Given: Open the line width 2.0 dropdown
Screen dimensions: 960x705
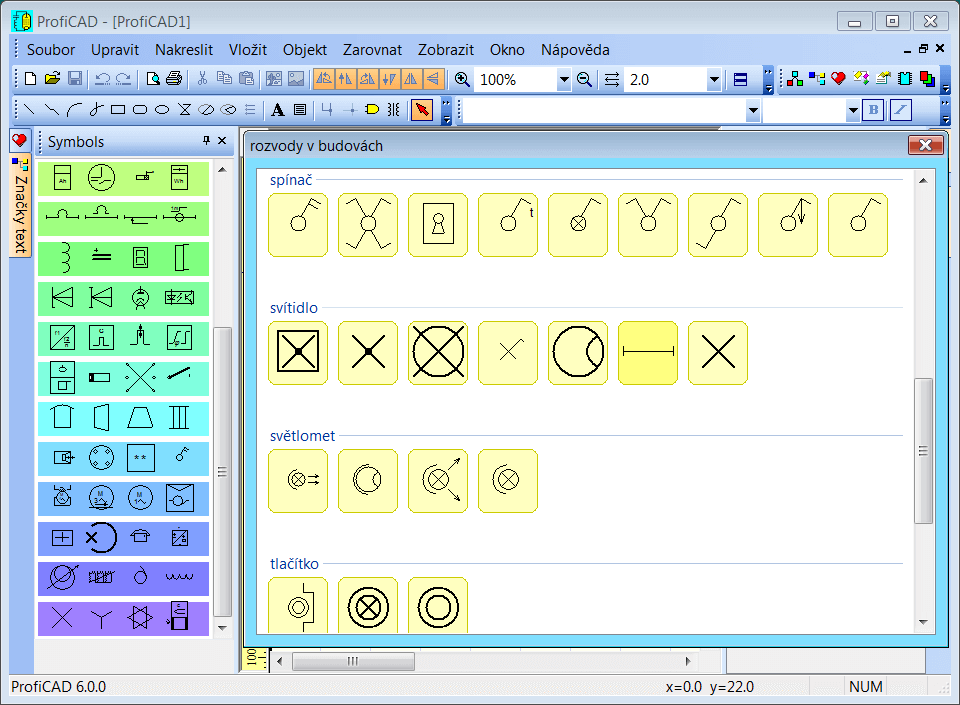Looking at the screenshot, I should coord(714,80).
